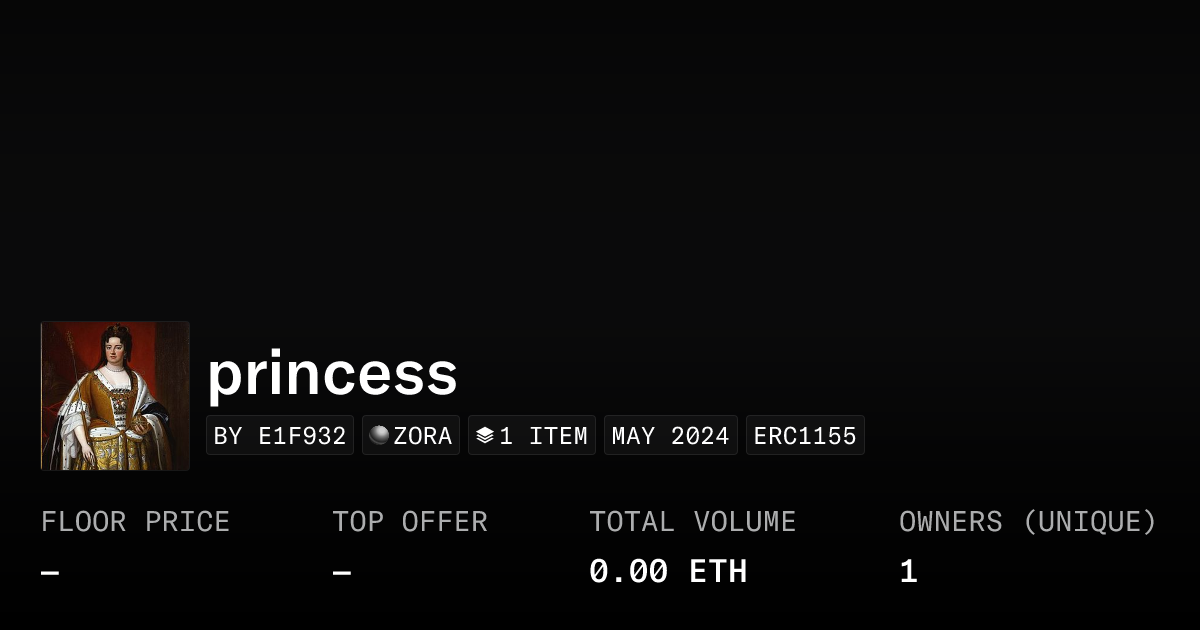This screenshot has width=1200, height=630.
Task: Click the 1 ITEM count text
Action: point(543,436)
